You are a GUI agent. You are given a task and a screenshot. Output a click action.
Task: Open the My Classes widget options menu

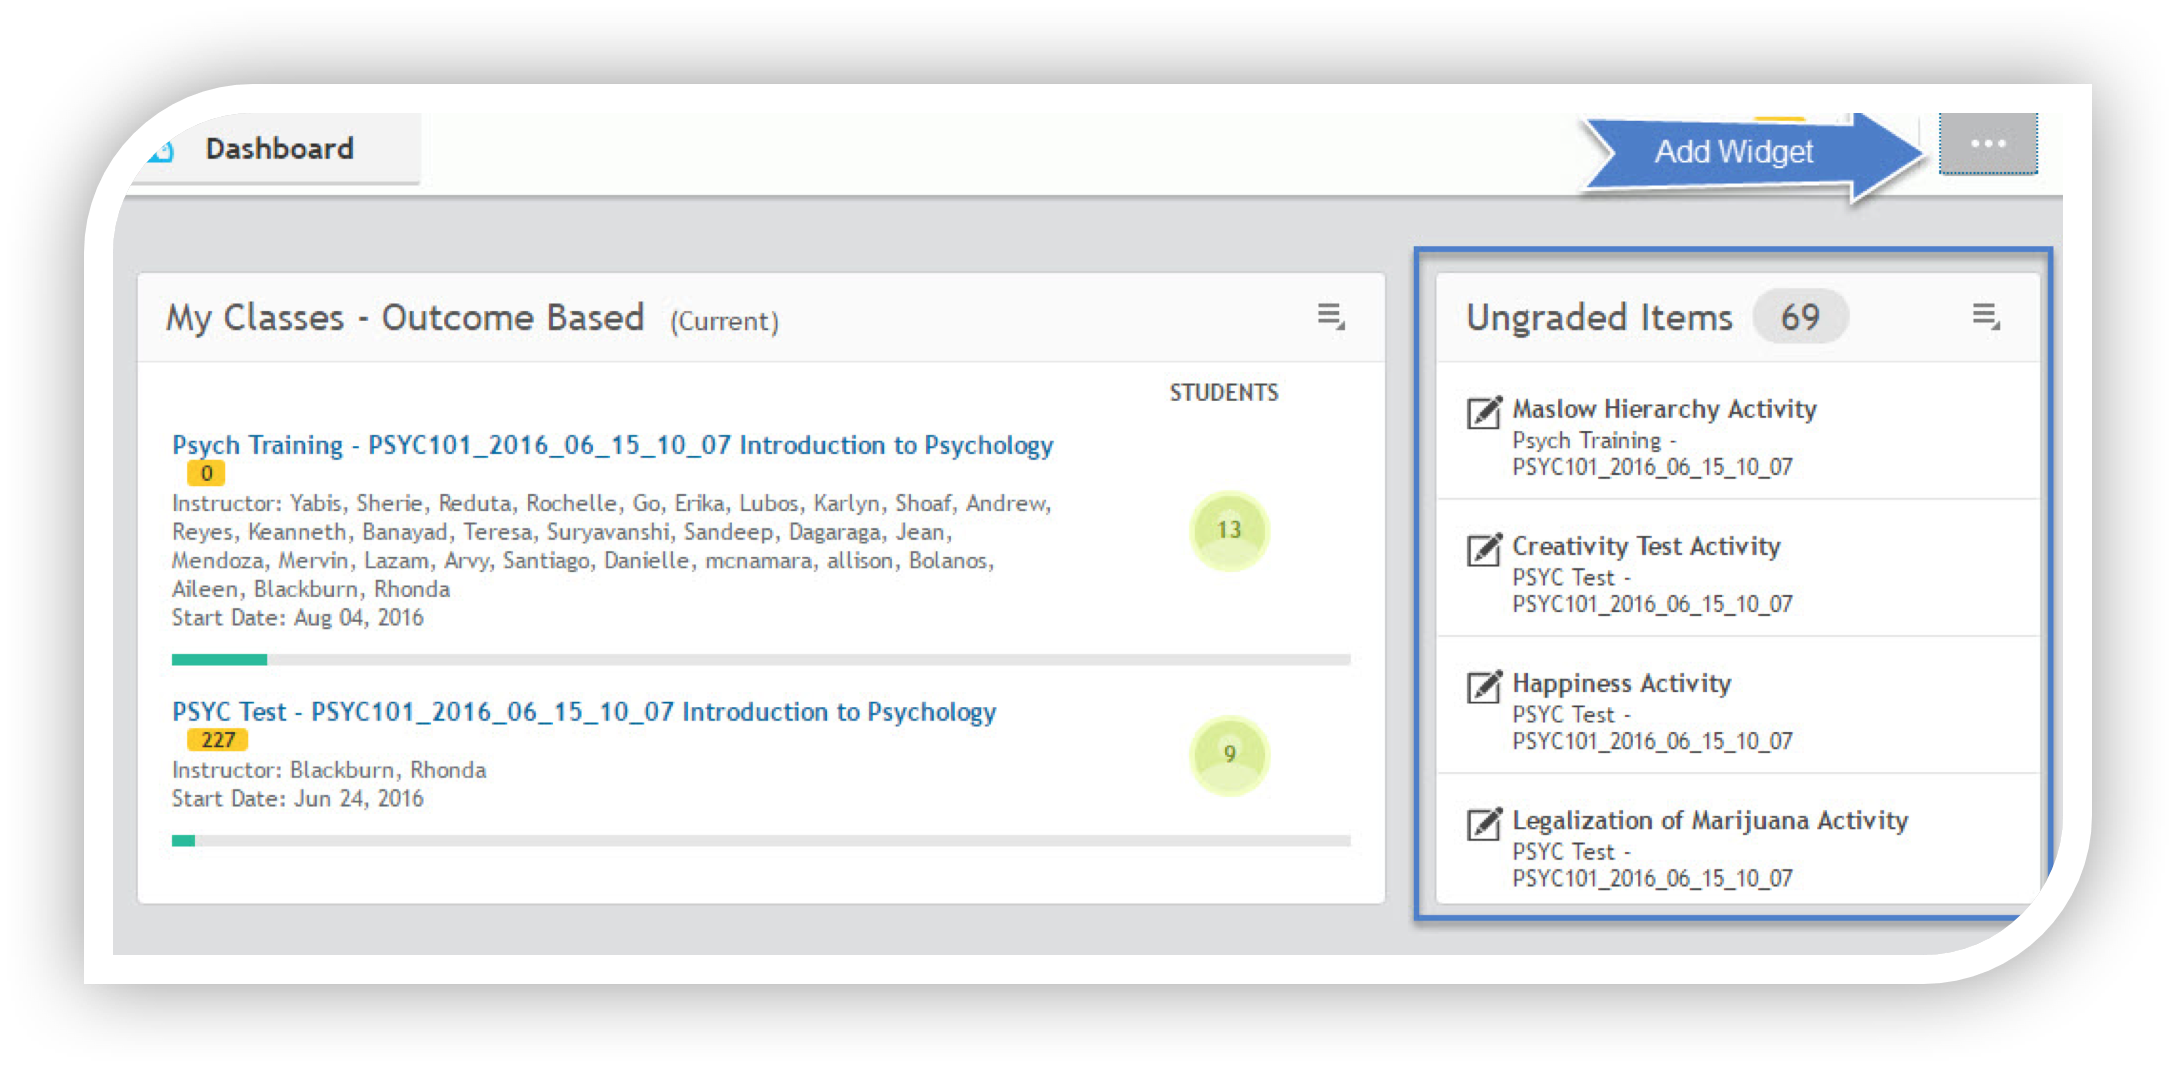1330,317
